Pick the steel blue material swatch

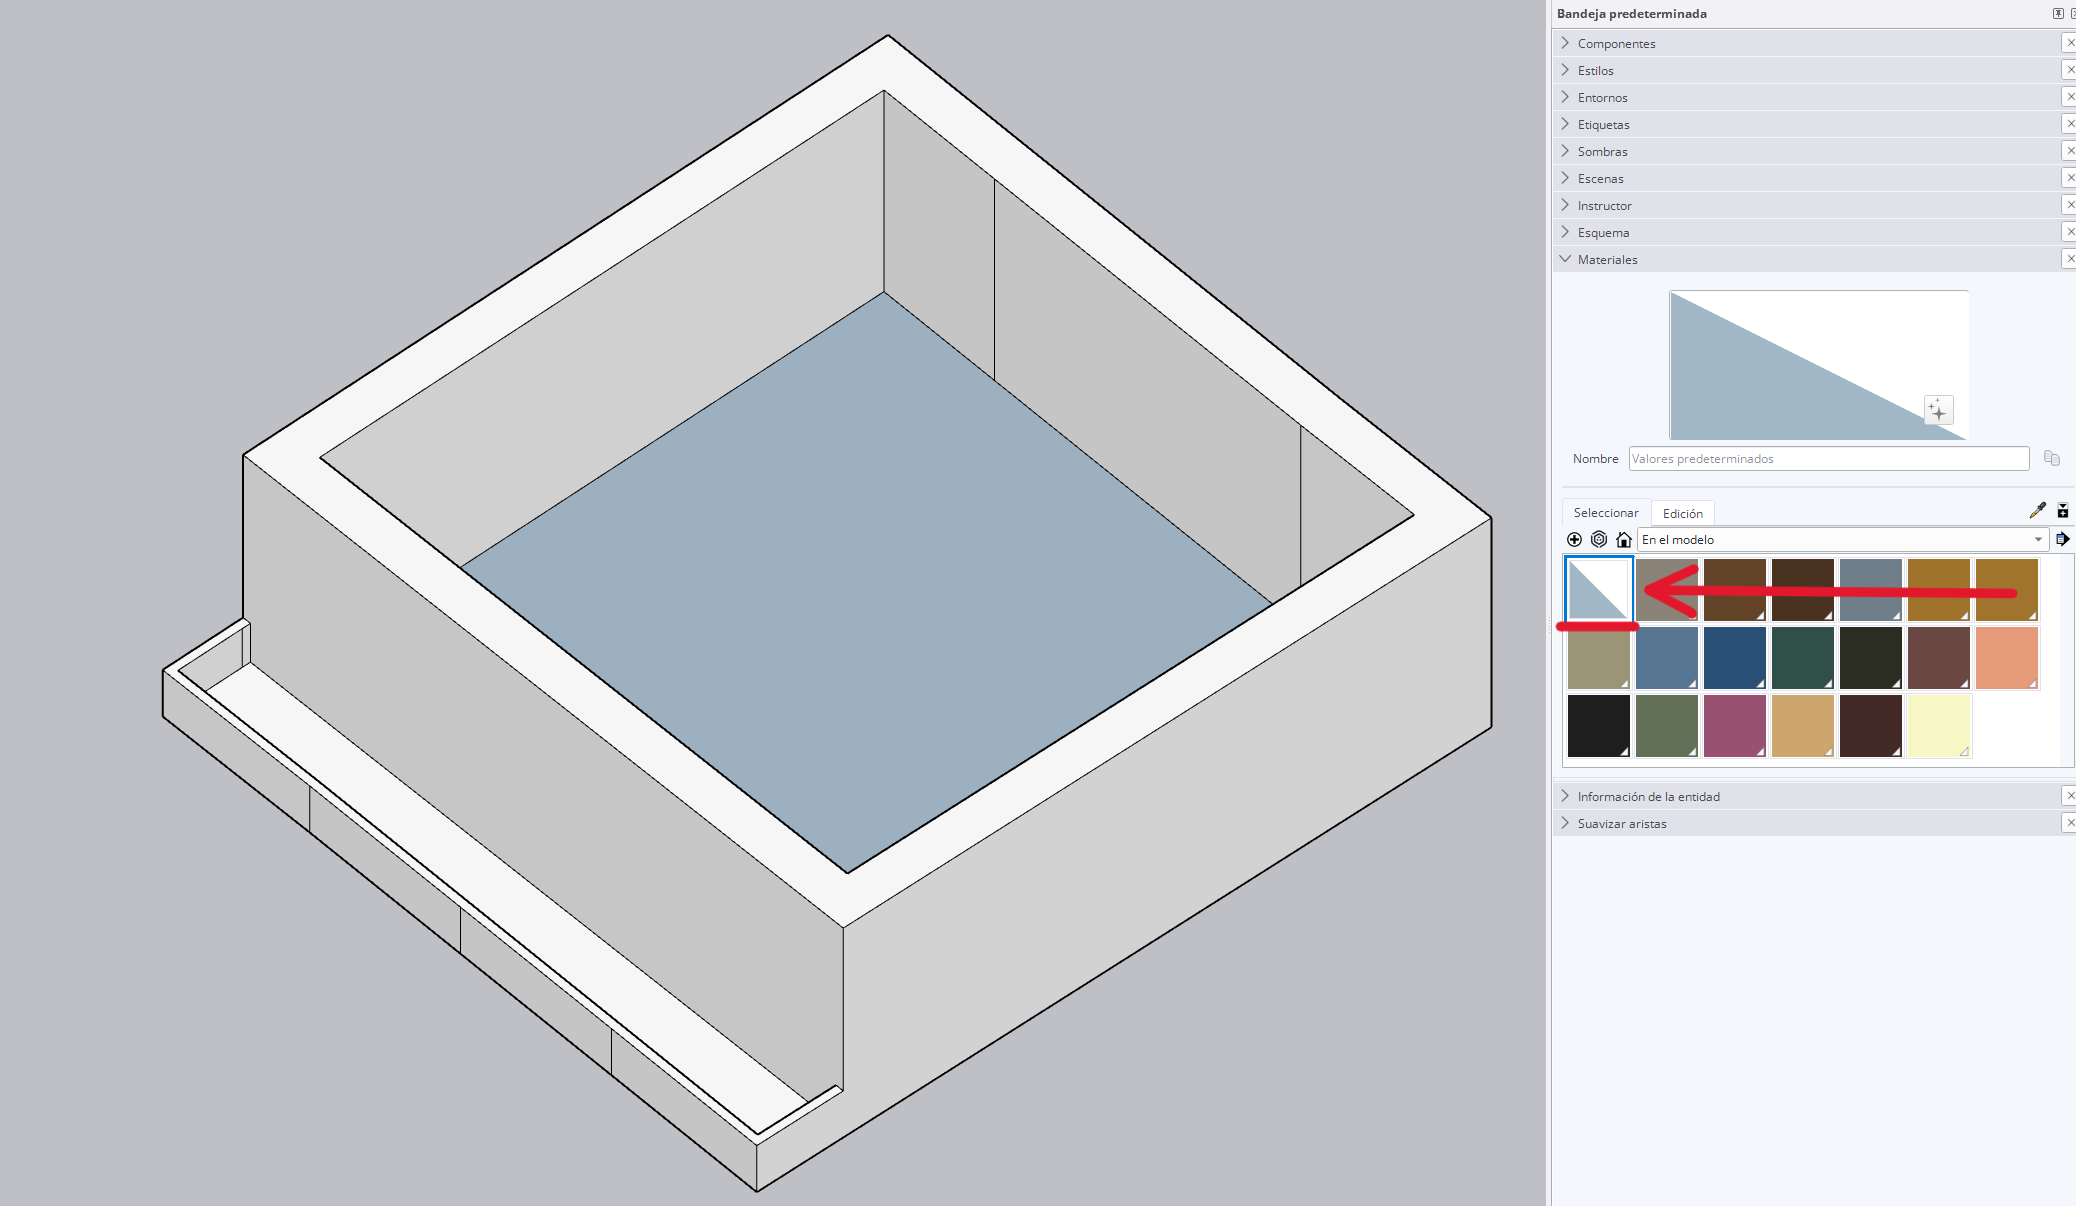coord(1666,658)
